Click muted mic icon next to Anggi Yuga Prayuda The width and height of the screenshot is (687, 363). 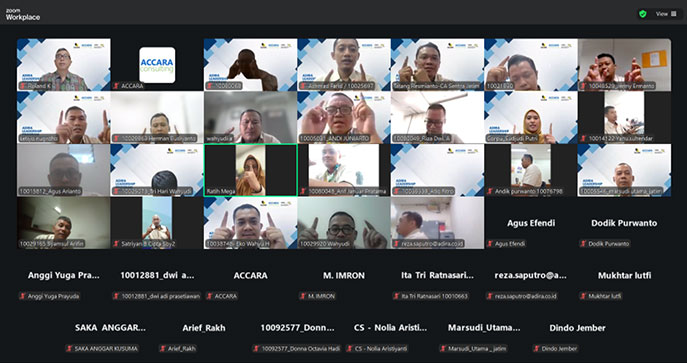click(23, 296)
